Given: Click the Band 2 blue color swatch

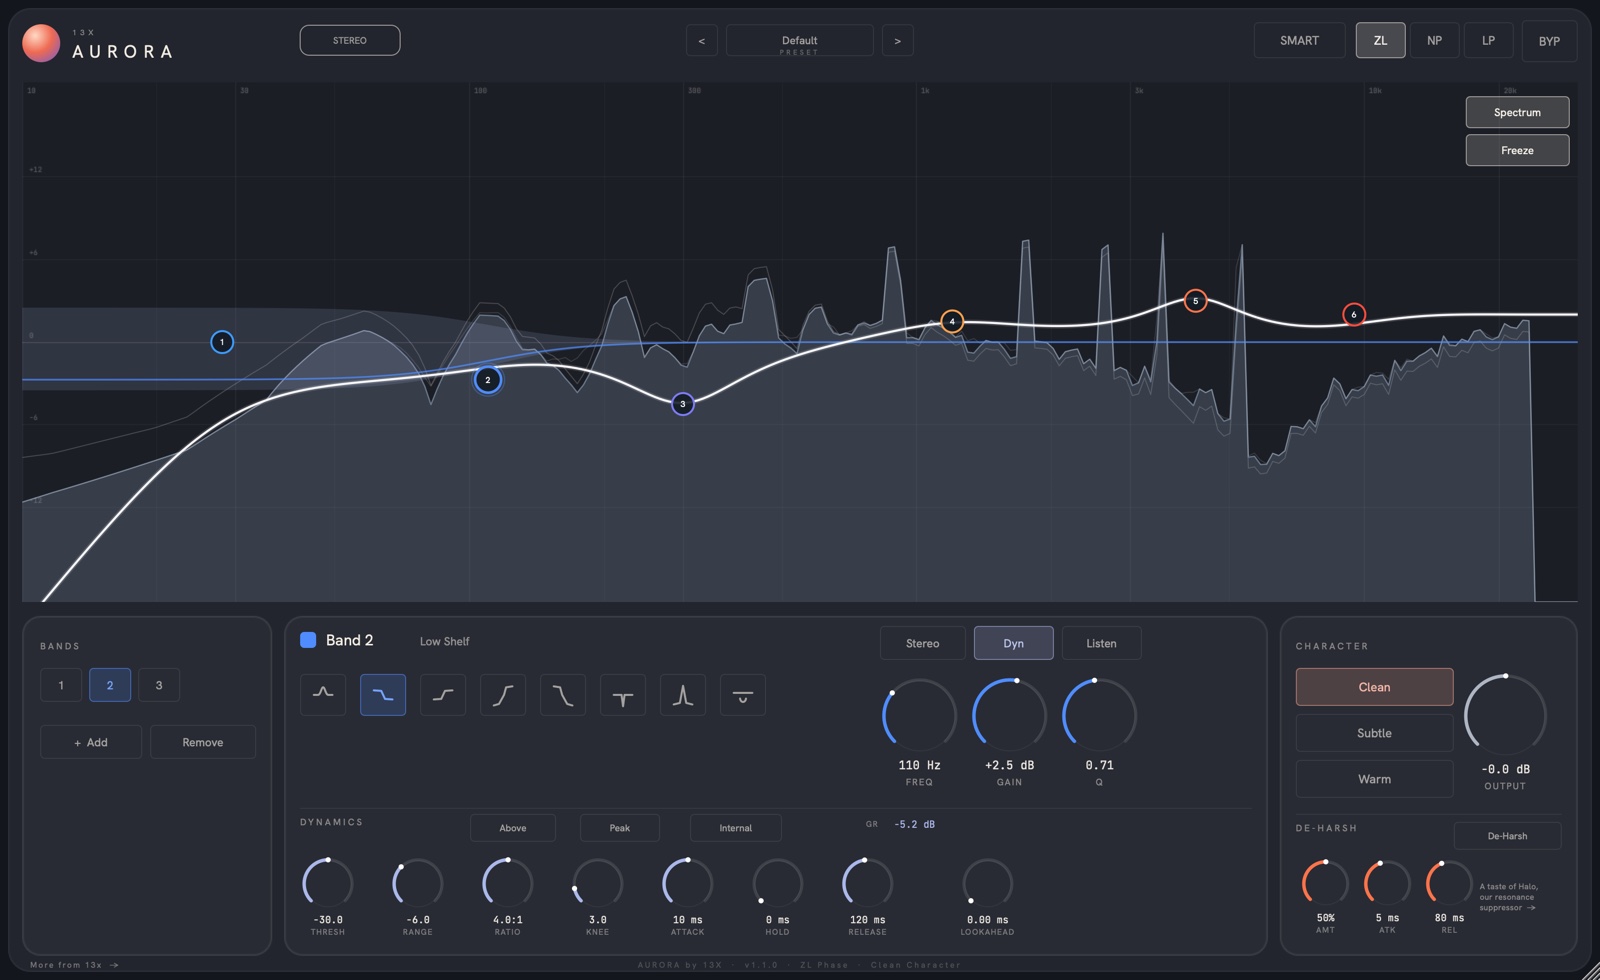Looking at the screenshot, I should tap(308, 640).
